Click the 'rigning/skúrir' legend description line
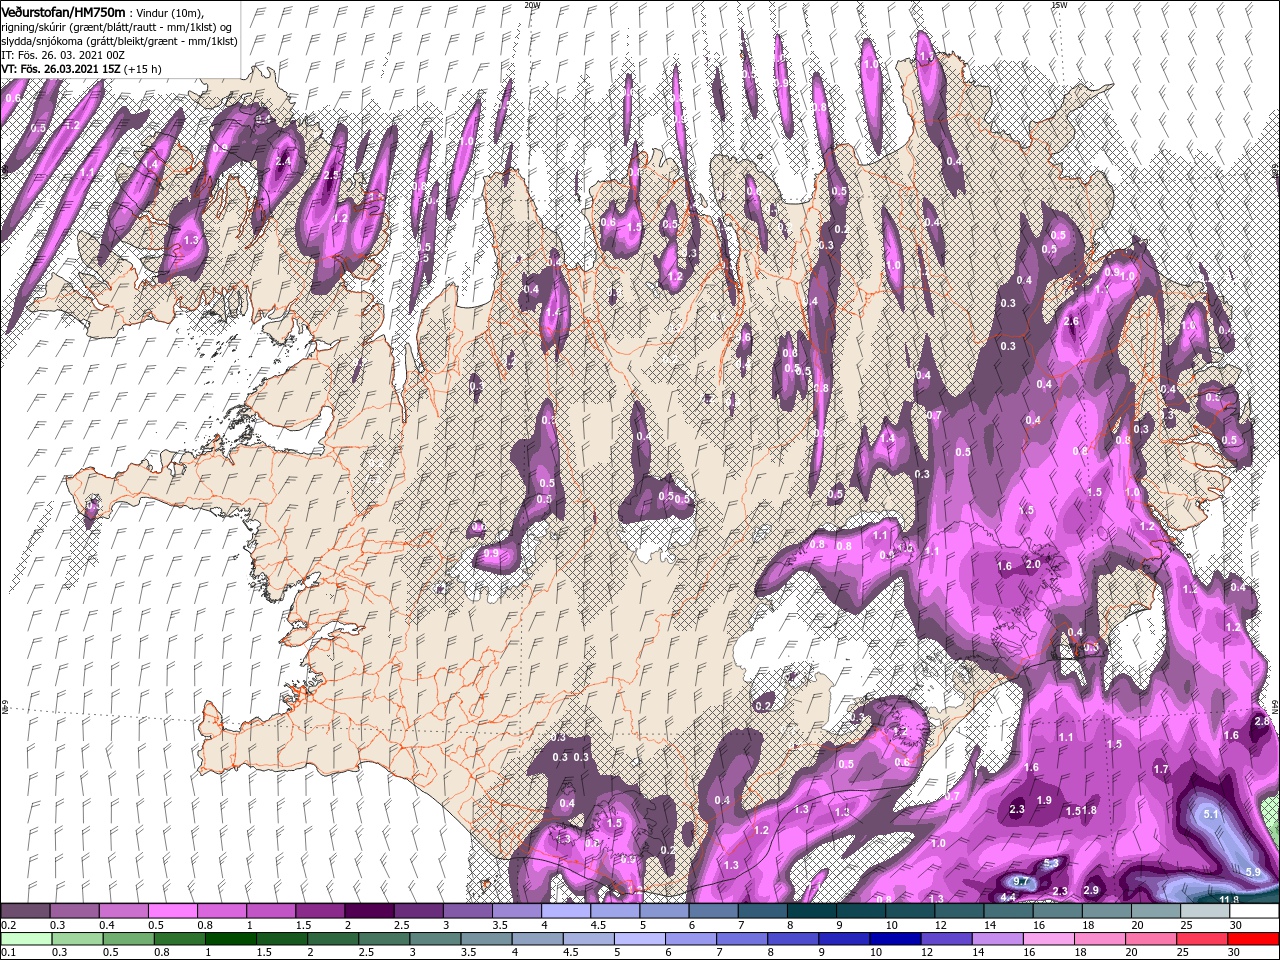This screenshot has width=1280, height=960. coord(116,27)
